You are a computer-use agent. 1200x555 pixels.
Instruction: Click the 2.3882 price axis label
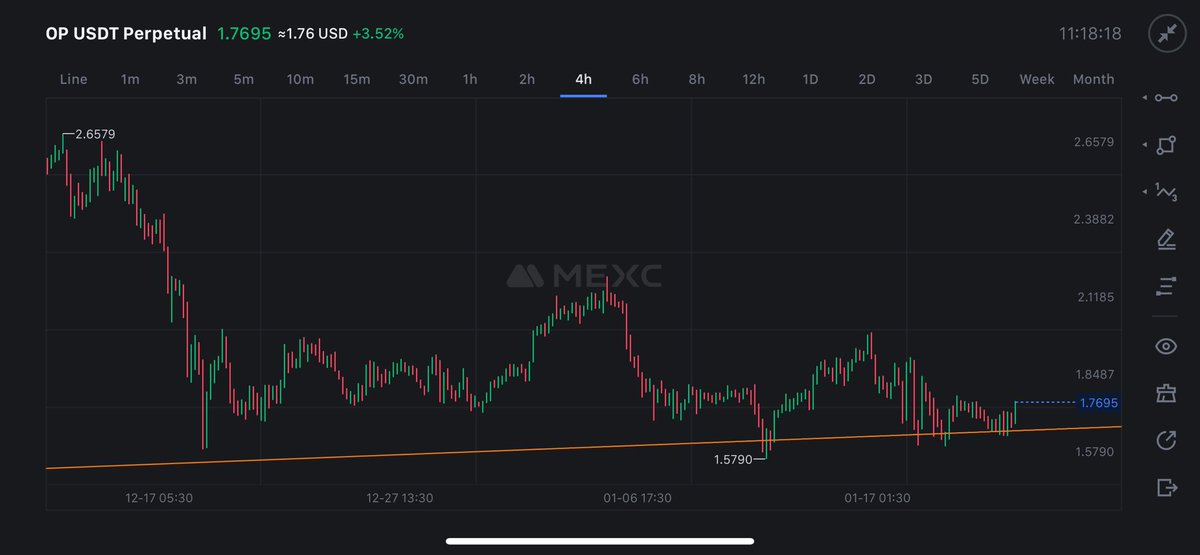[1094, 219]
